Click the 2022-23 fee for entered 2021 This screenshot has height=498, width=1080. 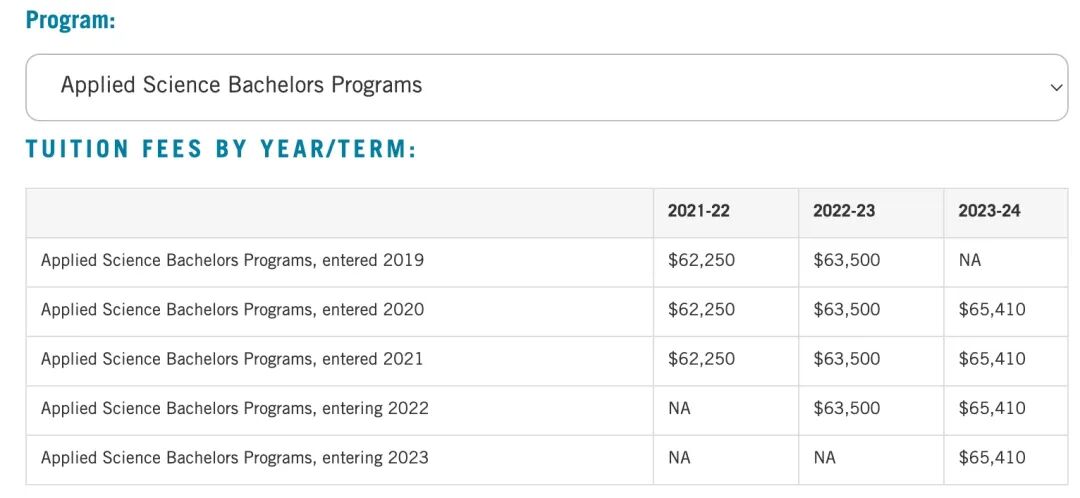846,359
